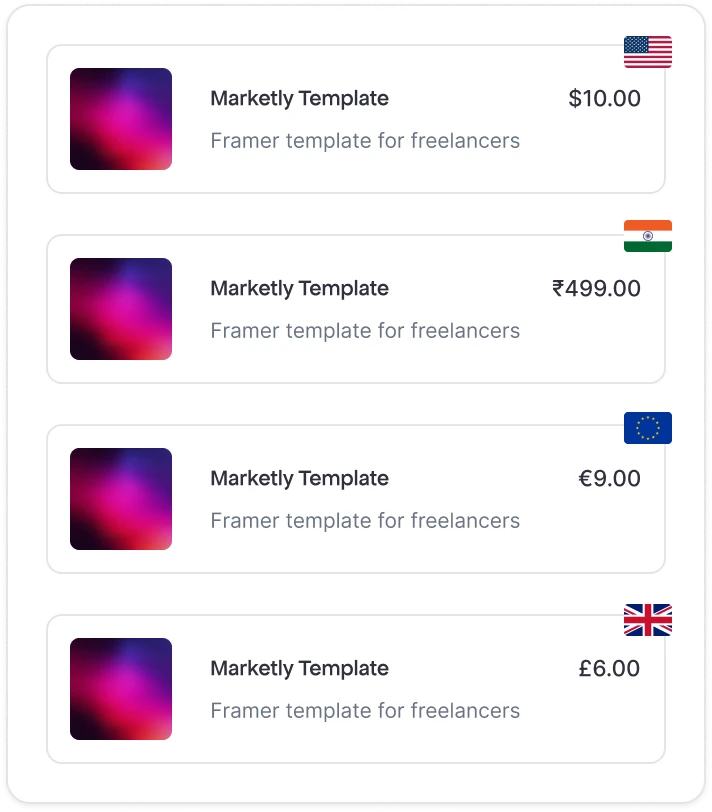Click the gradient thumbnail on the USD card

(x=121, y=118)
